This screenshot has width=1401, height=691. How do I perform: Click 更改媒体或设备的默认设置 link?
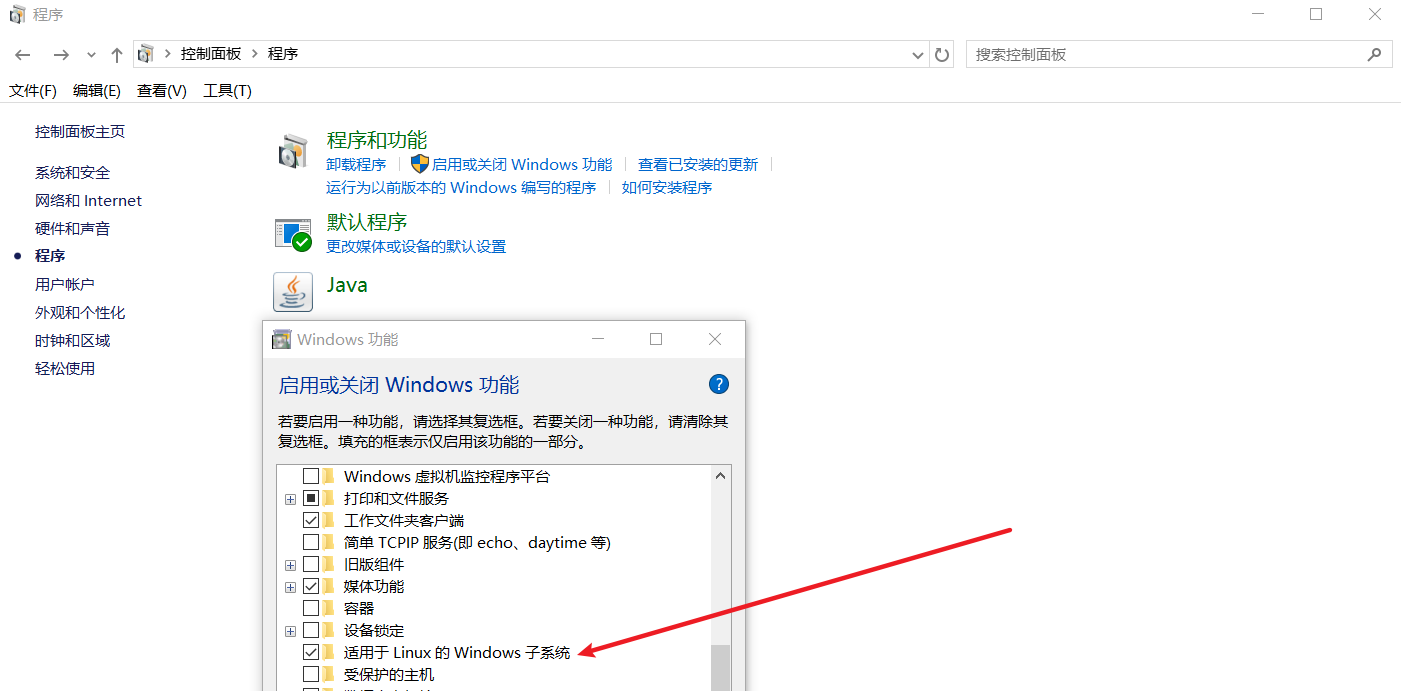tap(416, 247)
